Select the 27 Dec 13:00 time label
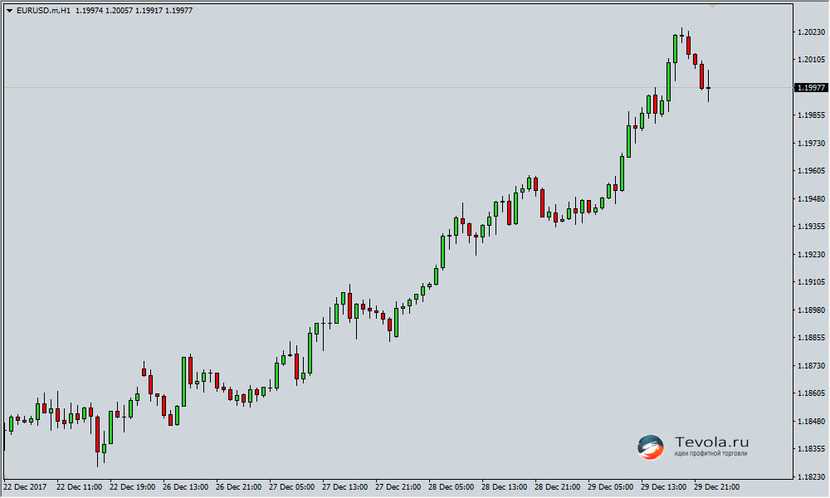This screenshot has height=498, width=830. (x=347, y=487)
